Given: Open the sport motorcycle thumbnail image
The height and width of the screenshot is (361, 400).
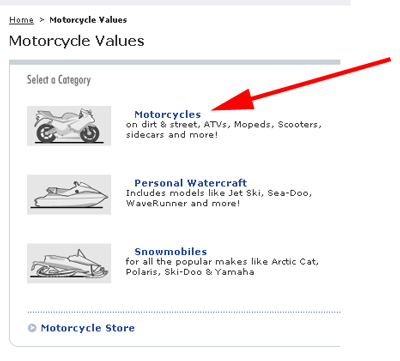Looking at the screenshot, I should tap(69, 126).
